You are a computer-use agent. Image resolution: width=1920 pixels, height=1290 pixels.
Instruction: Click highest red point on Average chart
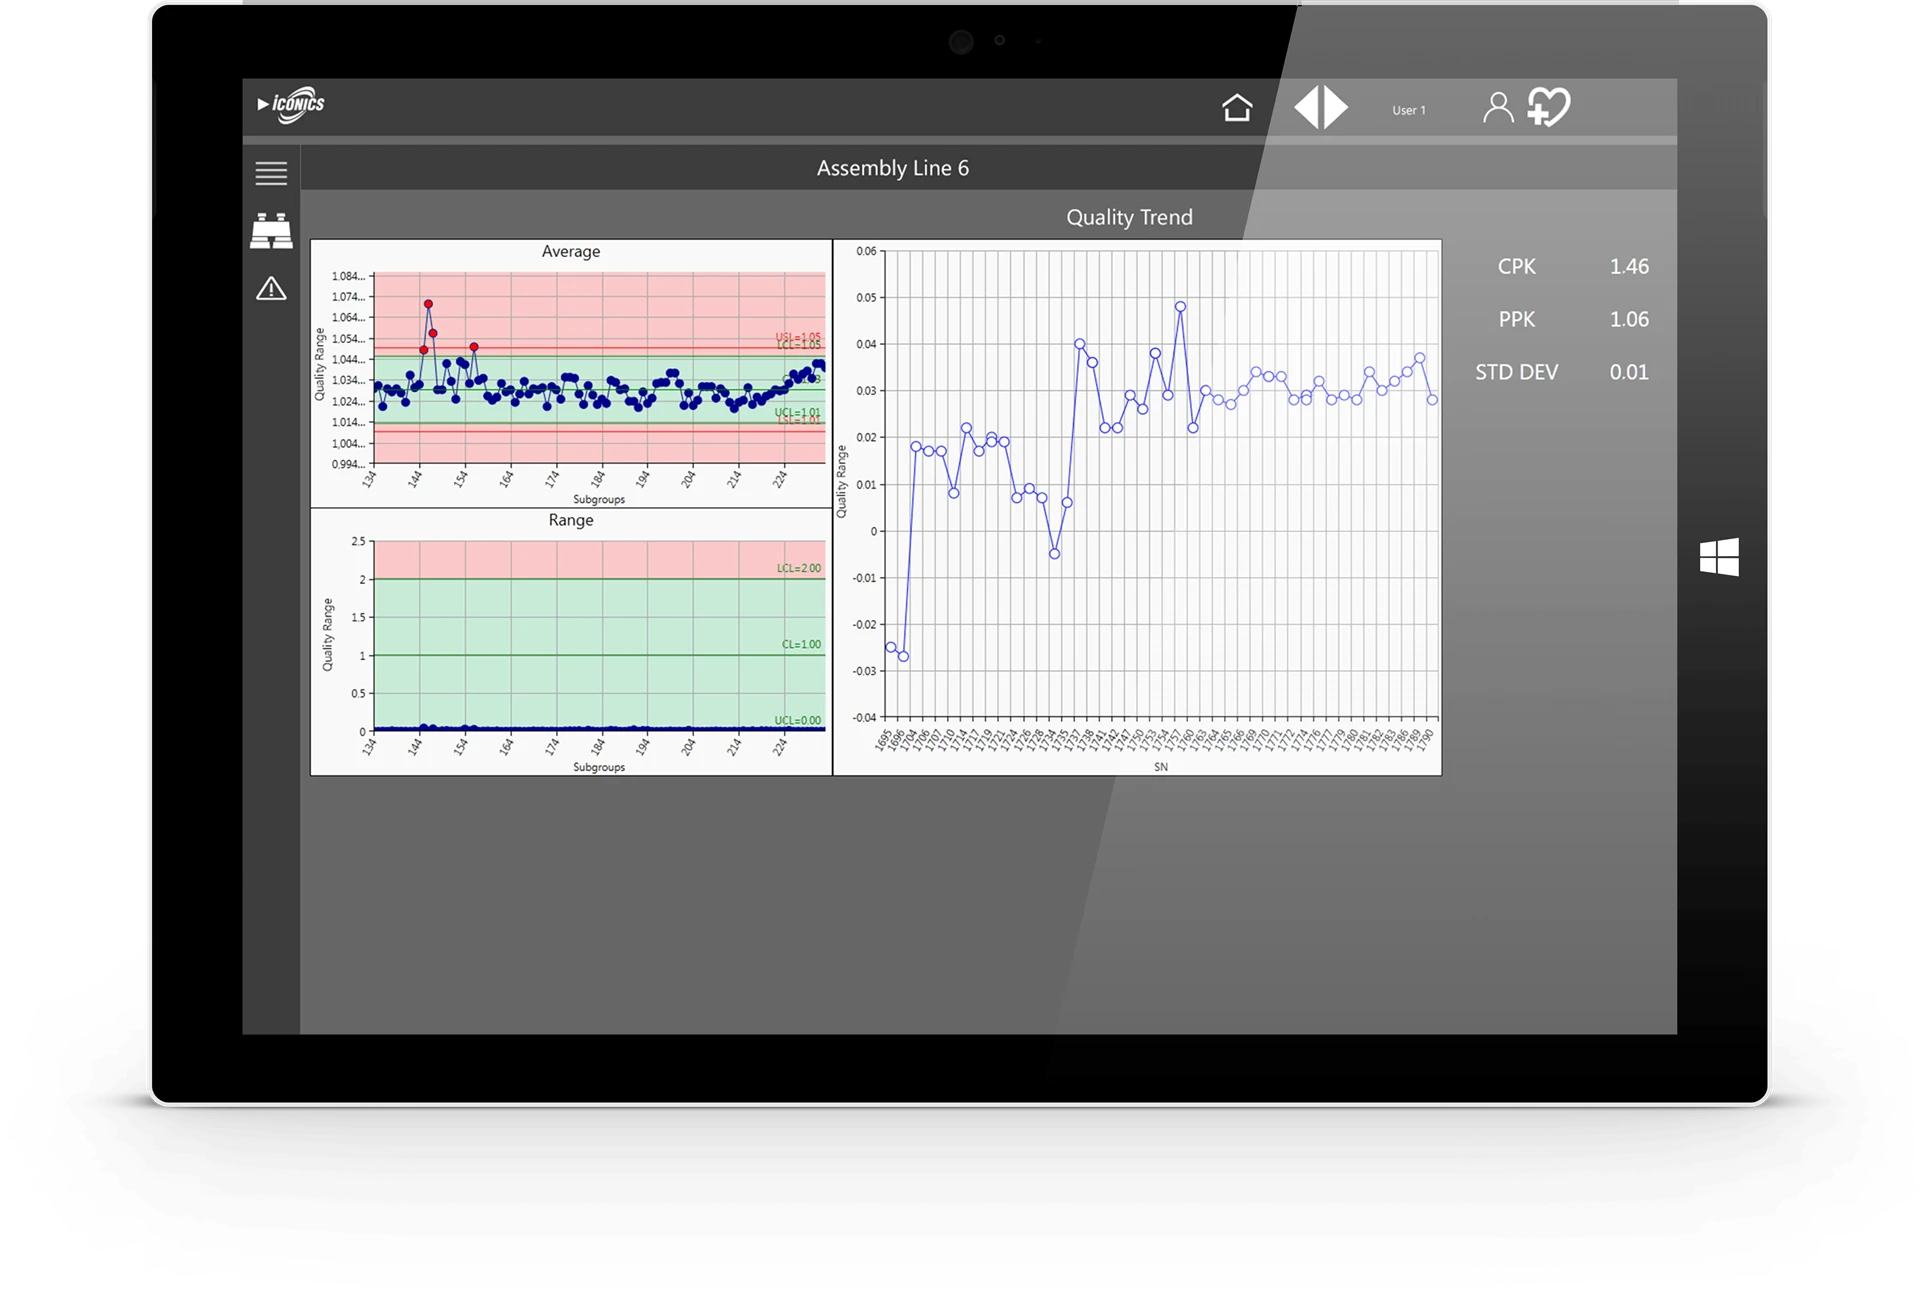[428, 304]
